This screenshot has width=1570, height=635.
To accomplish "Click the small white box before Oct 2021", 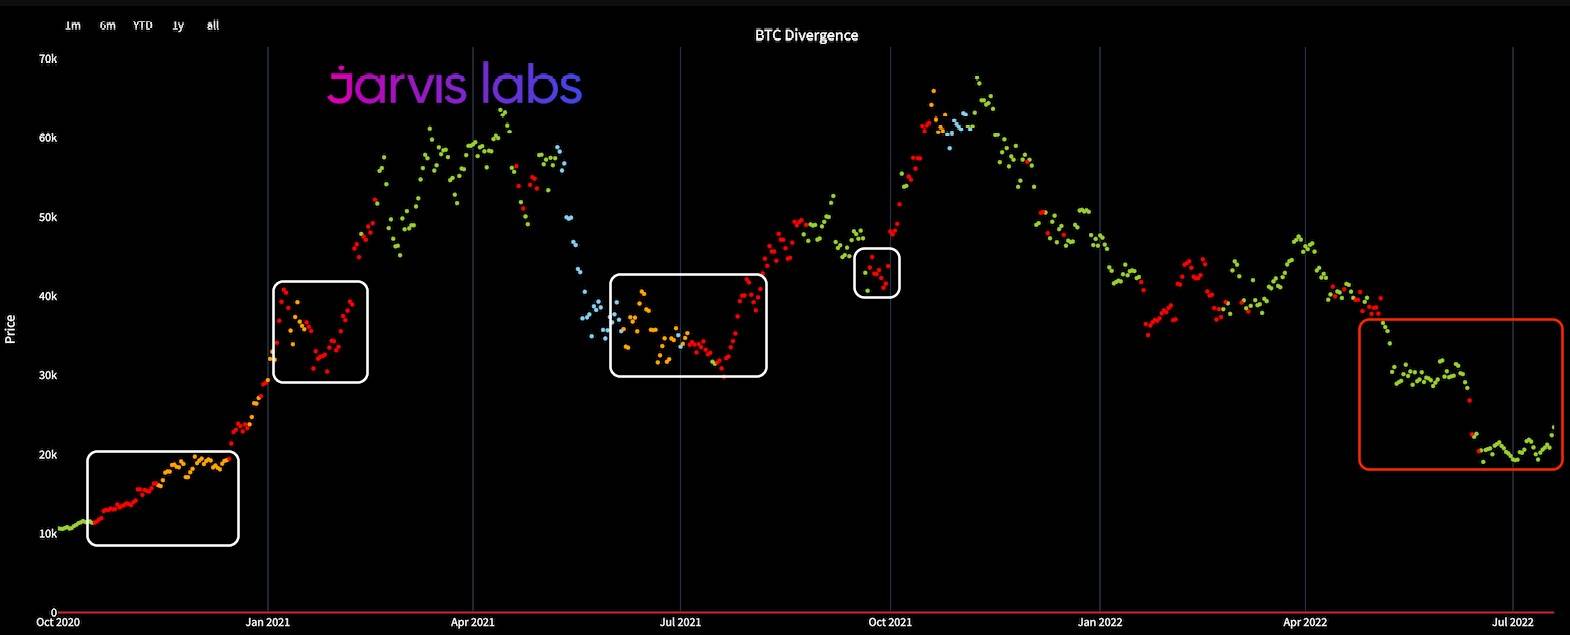I will pyautogui.click(x=877, y=272).
